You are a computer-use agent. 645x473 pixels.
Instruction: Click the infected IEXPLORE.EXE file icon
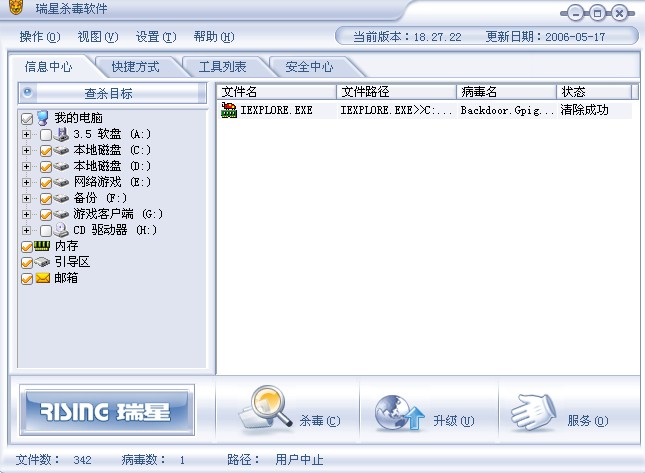pyautogui.click(x=229, y=110)
